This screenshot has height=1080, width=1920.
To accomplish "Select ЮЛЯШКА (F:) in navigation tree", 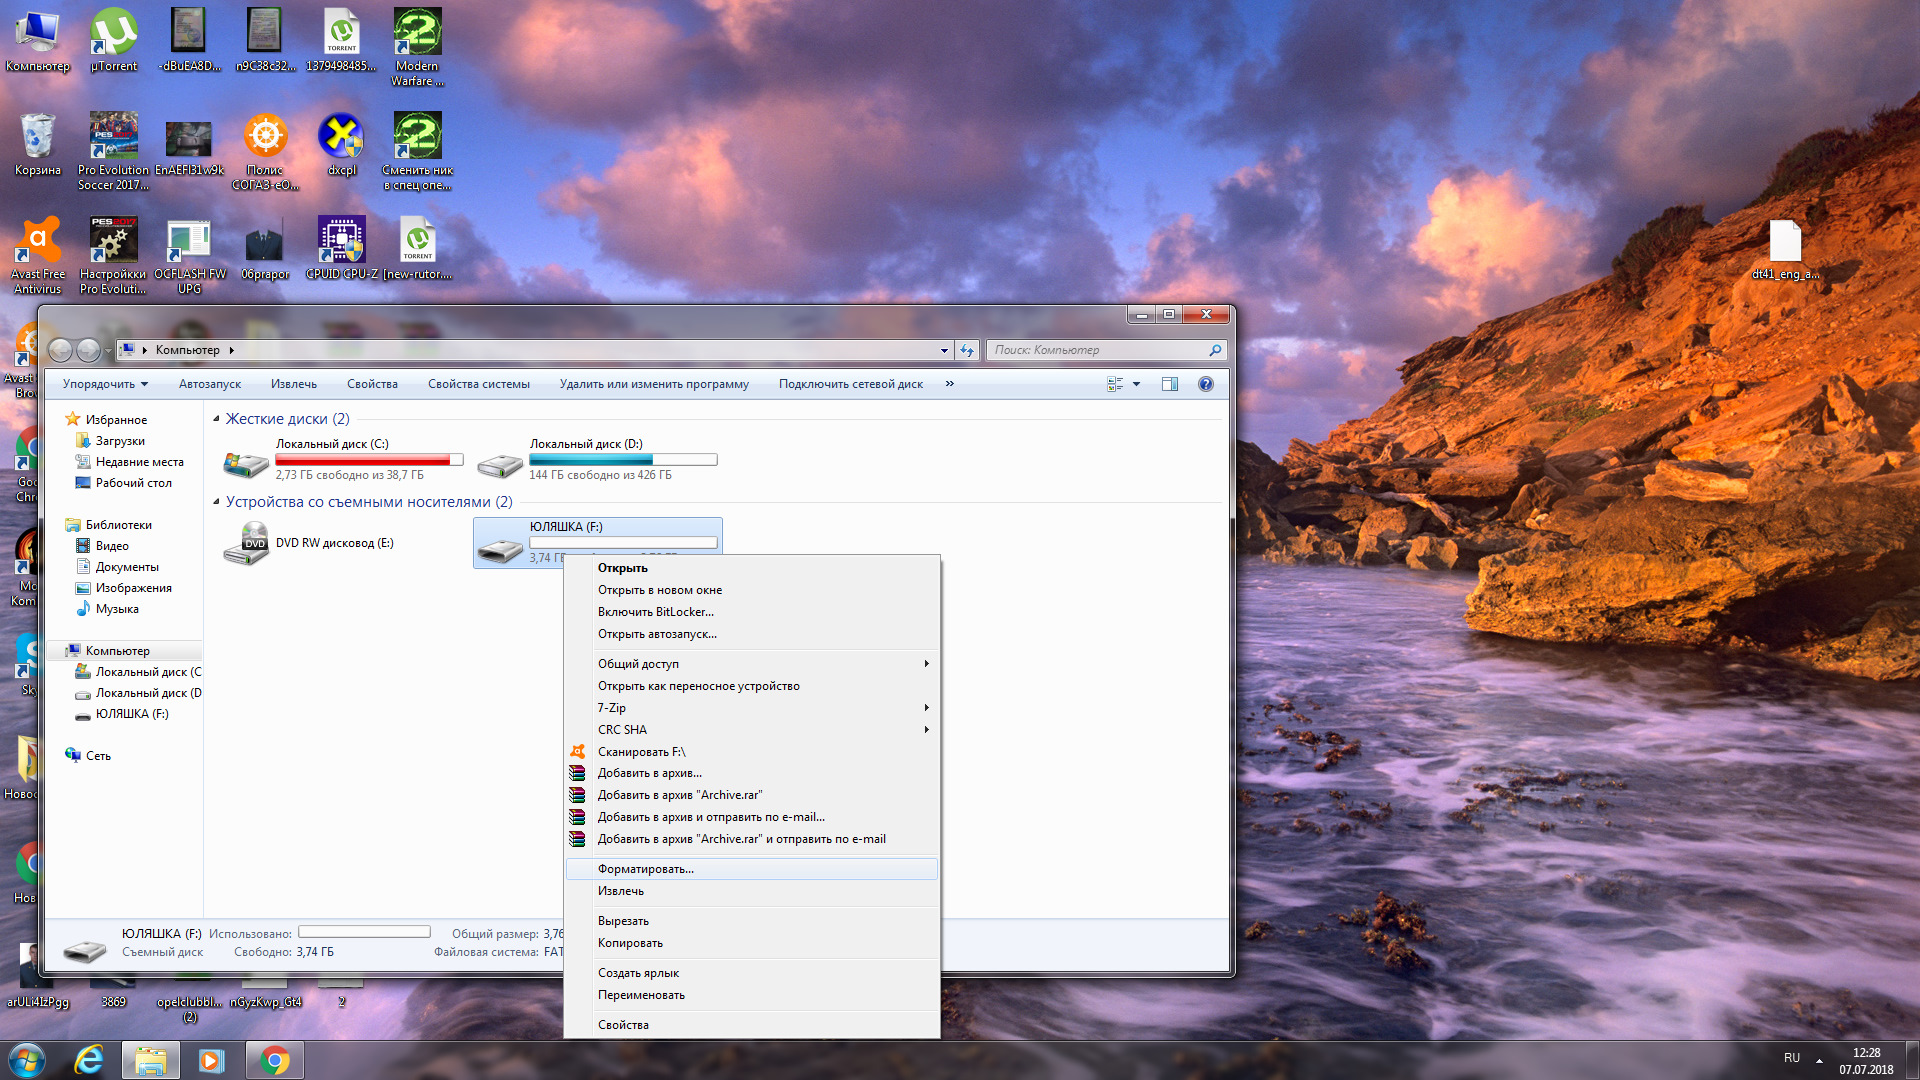I will pyautogui.click(x=132, y=714).
